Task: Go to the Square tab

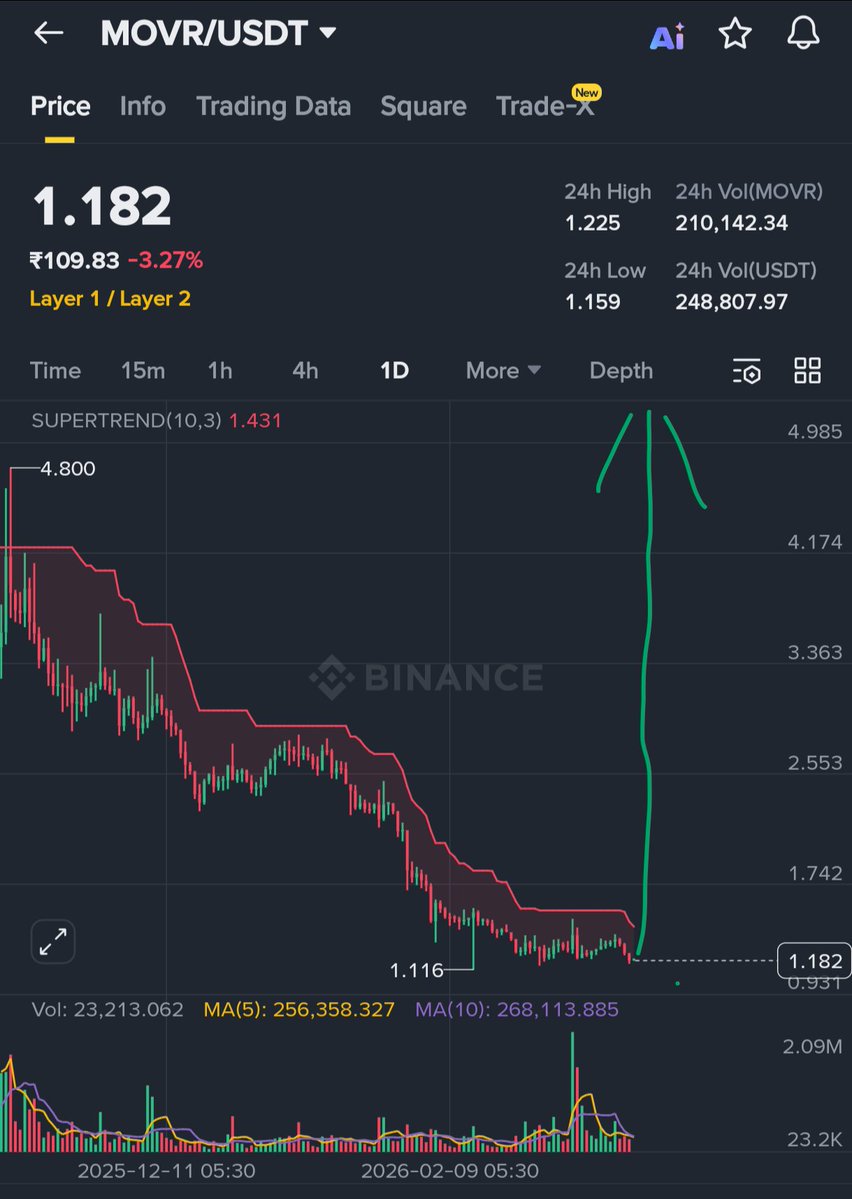Action: 423,106
